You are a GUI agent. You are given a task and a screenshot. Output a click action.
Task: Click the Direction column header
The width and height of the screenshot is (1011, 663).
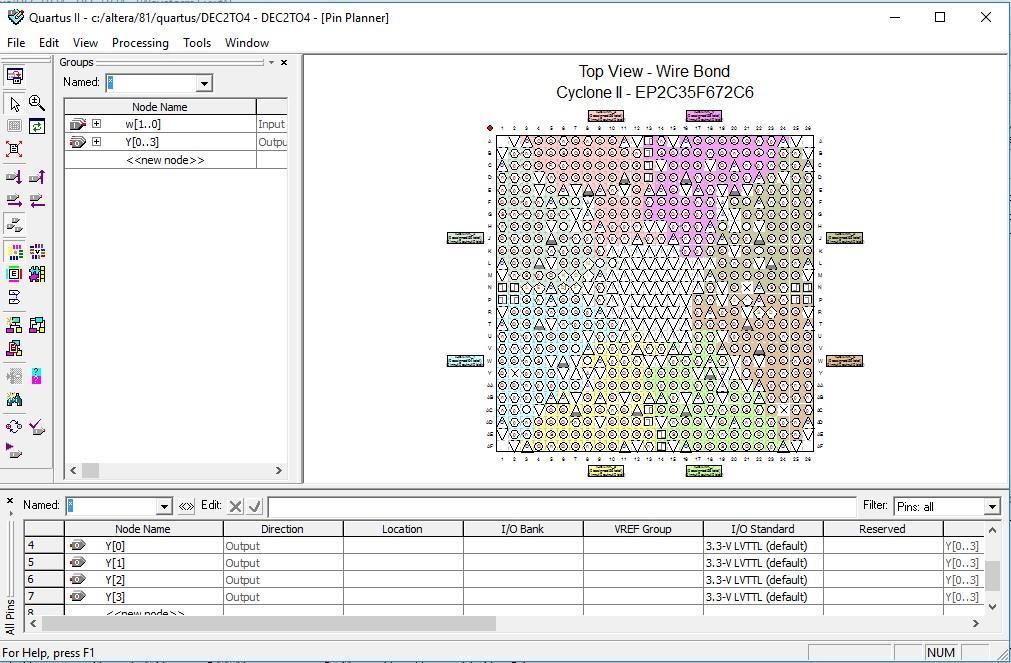pyautogui.click(x=283, y=529)
